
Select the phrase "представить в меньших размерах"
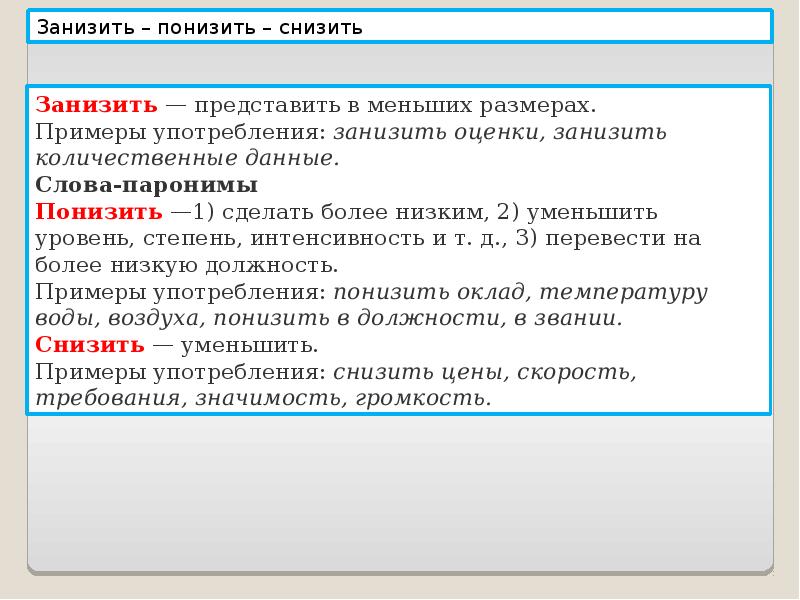pos(394,105)
